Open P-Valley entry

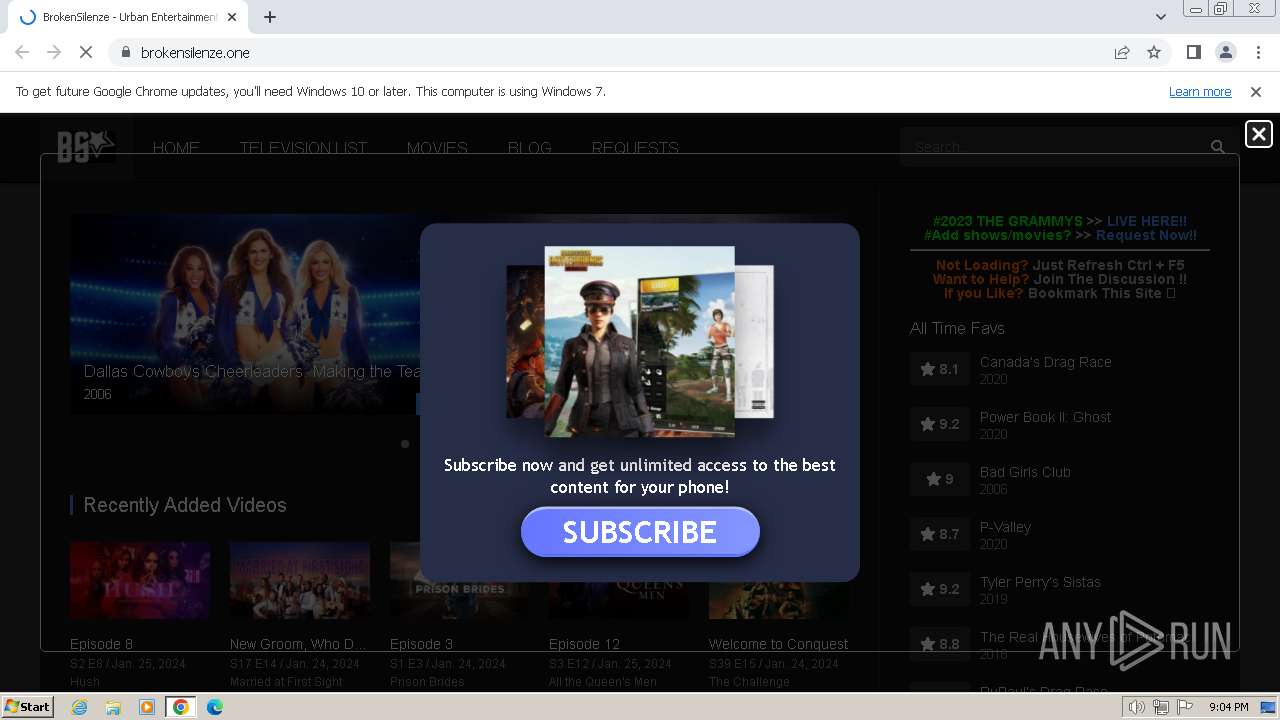click(1005, 527)
